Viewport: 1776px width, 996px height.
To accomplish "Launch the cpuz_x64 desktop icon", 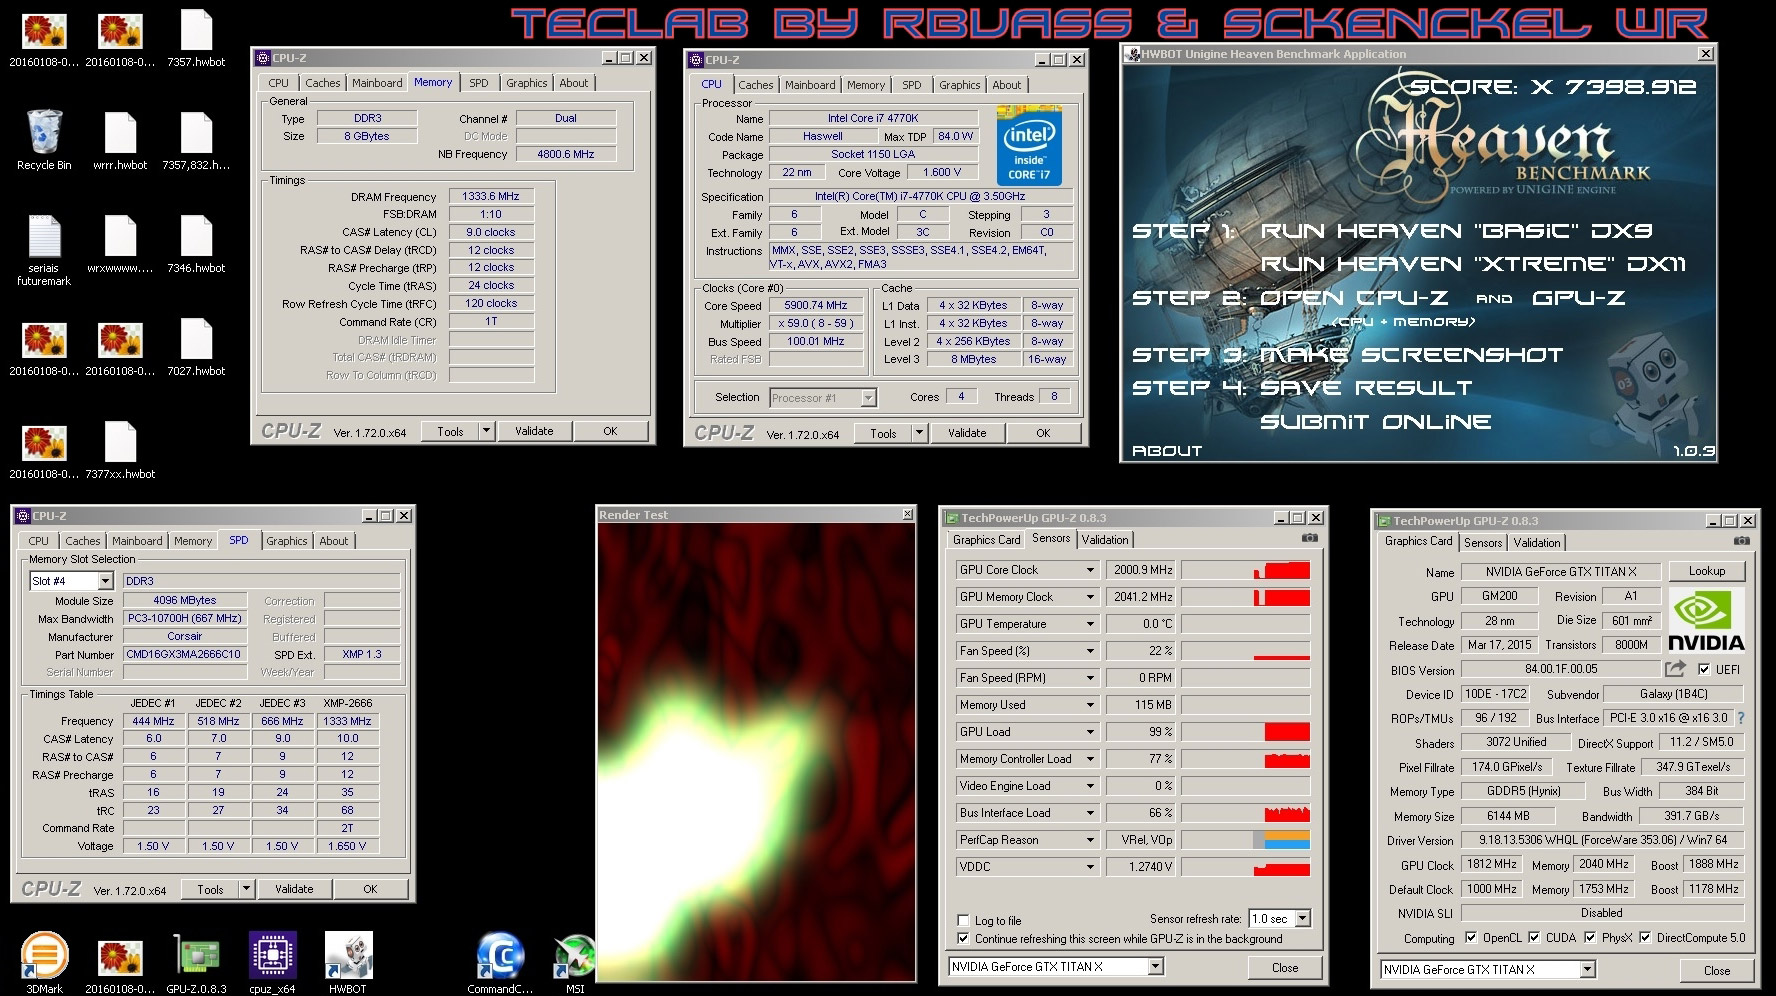I will click(x=272, y=955).
